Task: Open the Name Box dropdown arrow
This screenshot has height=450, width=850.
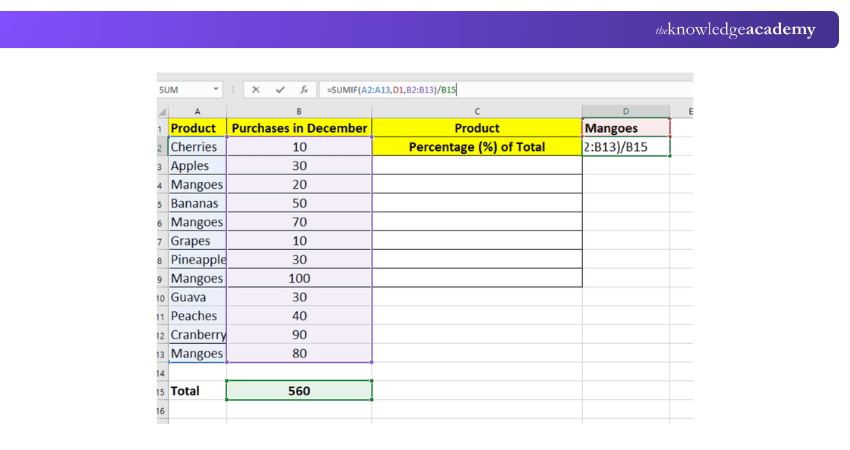Action: 216,89
